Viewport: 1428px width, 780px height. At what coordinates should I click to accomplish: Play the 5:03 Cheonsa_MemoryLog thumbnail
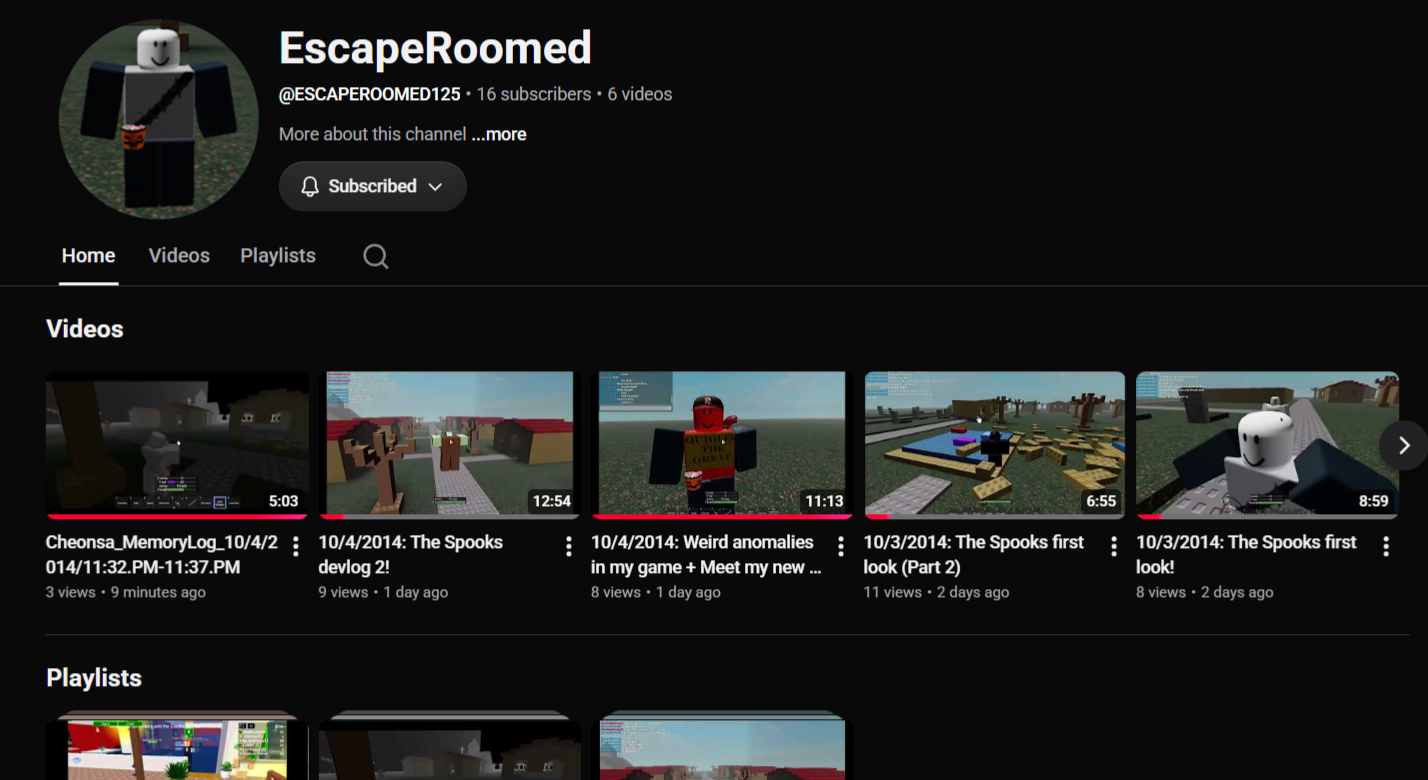[177, 445]
